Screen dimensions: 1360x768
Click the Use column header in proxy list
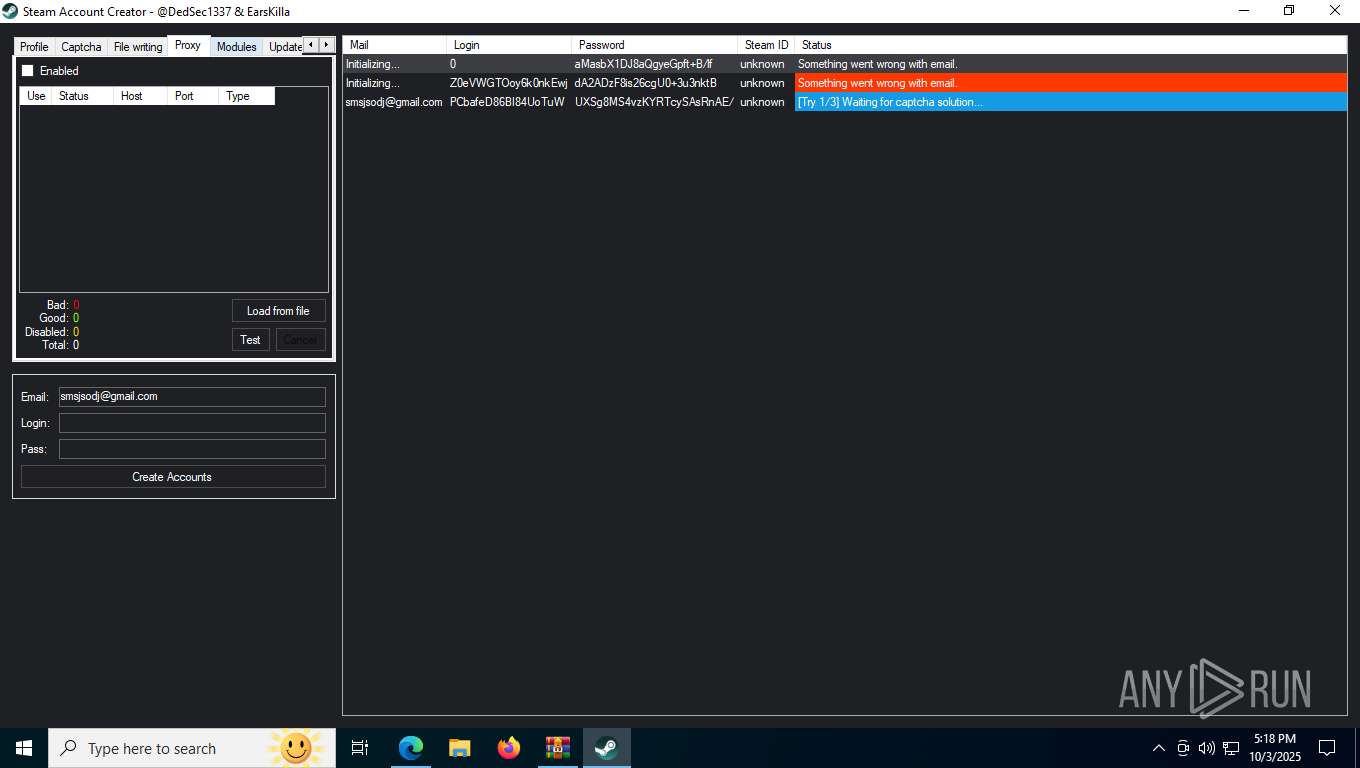pos(36,96)
